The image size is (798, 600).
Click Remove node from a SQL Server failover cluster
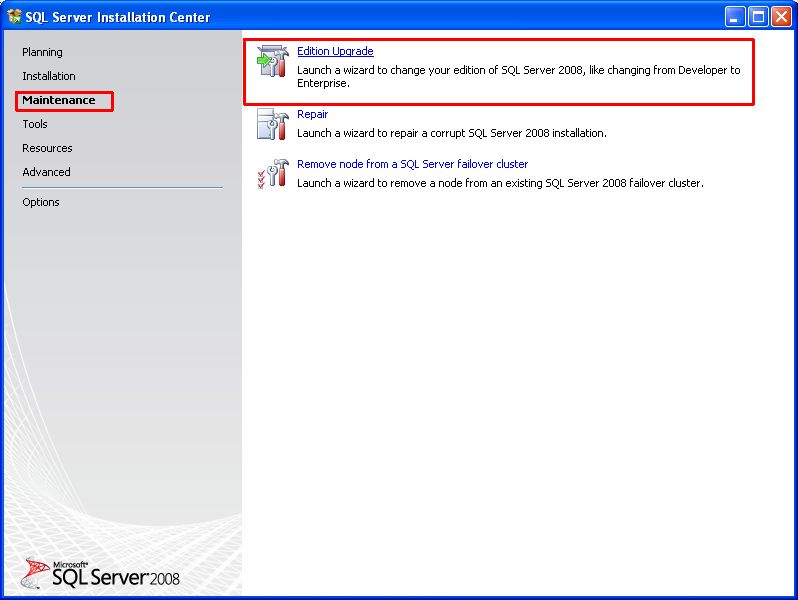click(x=413, y=164)
